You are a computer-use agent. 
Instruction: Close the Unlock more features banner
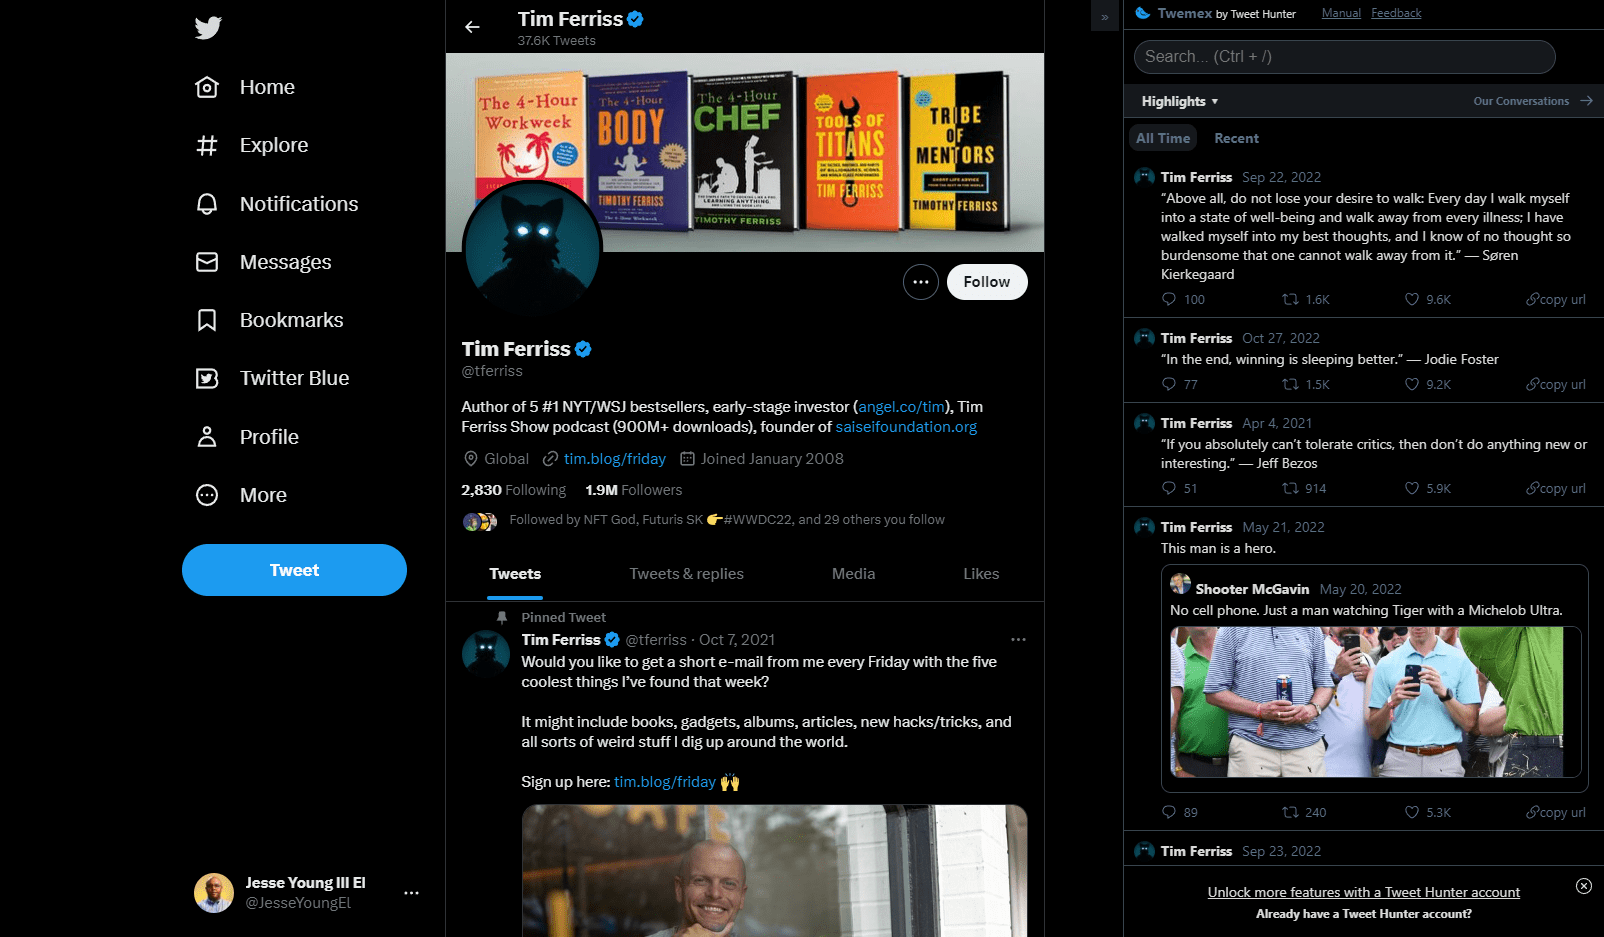1584,886
